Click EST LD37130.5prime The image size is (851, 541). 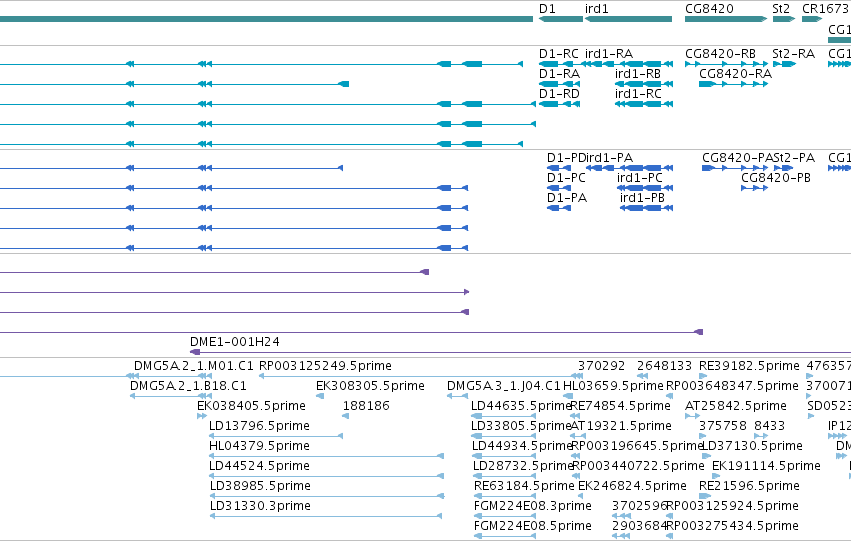pos(707,456)
